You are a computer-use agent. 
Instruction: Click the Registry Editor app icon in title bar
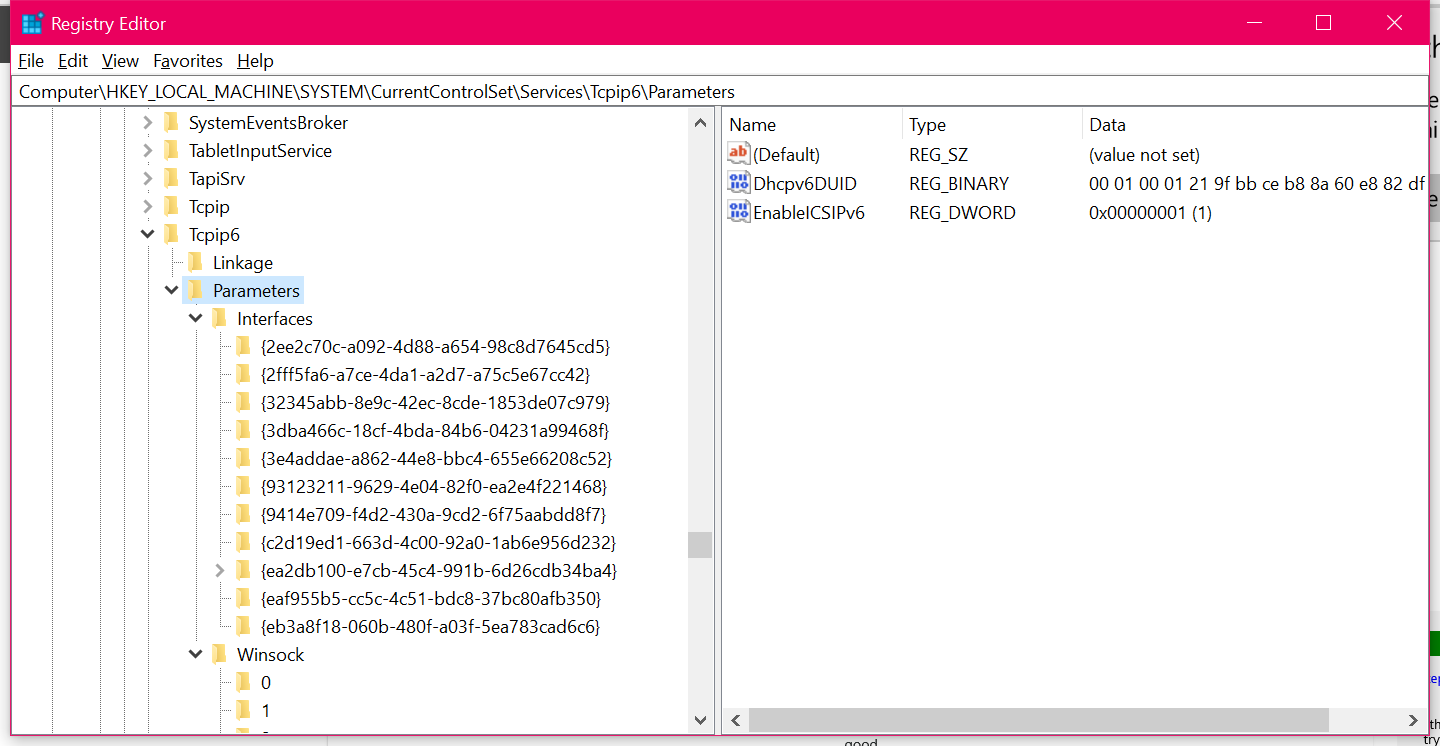point(32,23)
